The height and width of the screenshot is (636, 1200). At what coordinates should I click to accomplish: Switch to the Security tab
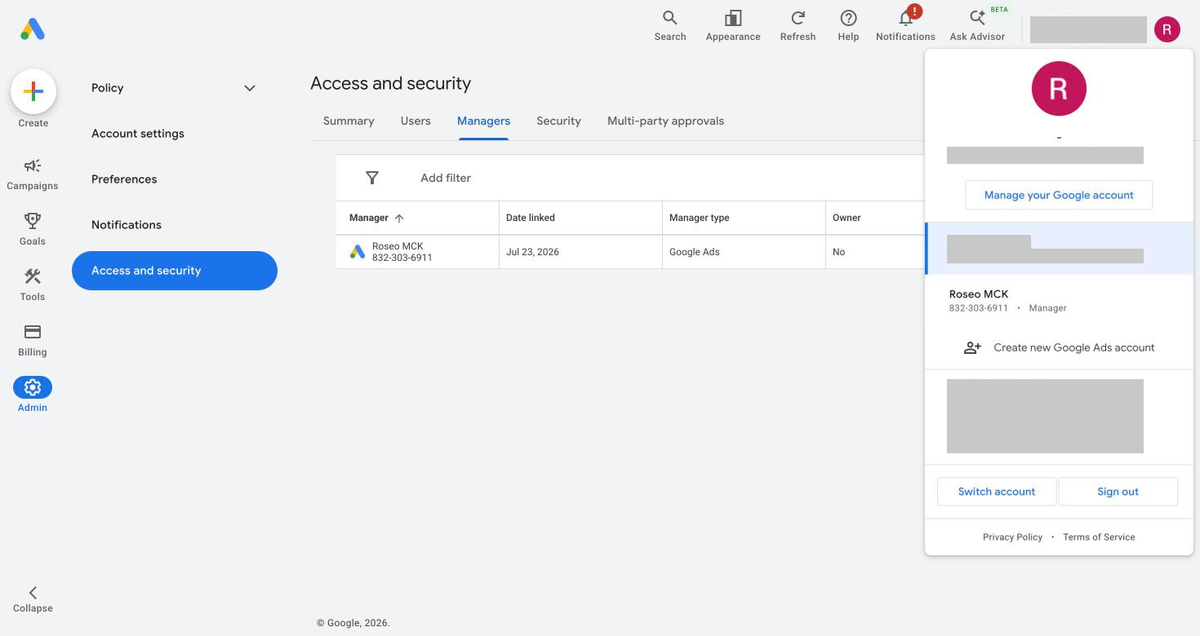point(558,121)
